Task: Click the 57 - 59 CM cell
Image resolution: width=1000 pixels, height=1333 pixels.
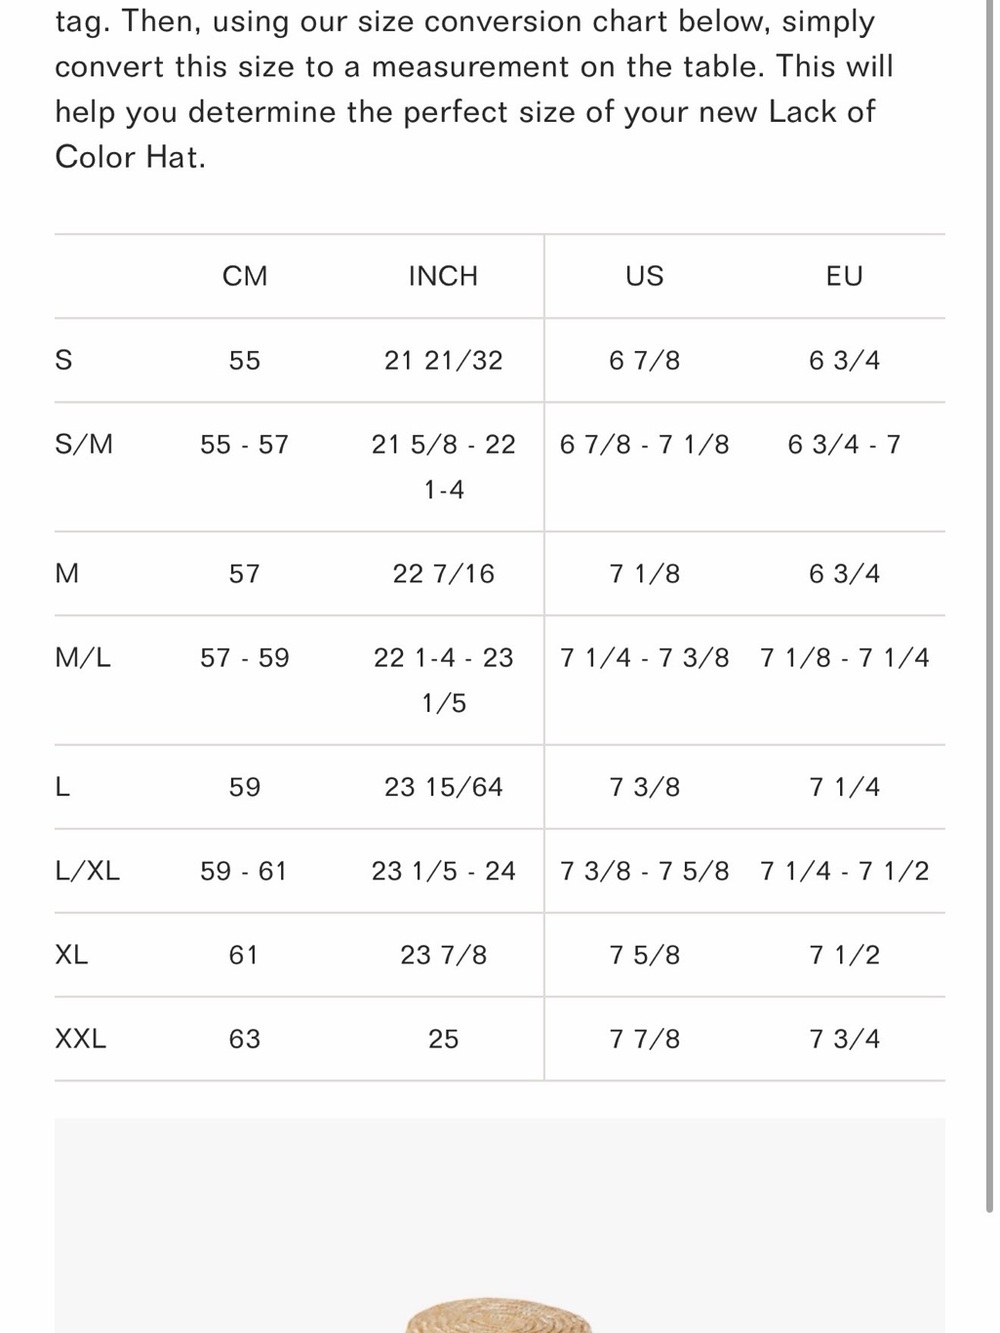Action: (245, 658)
